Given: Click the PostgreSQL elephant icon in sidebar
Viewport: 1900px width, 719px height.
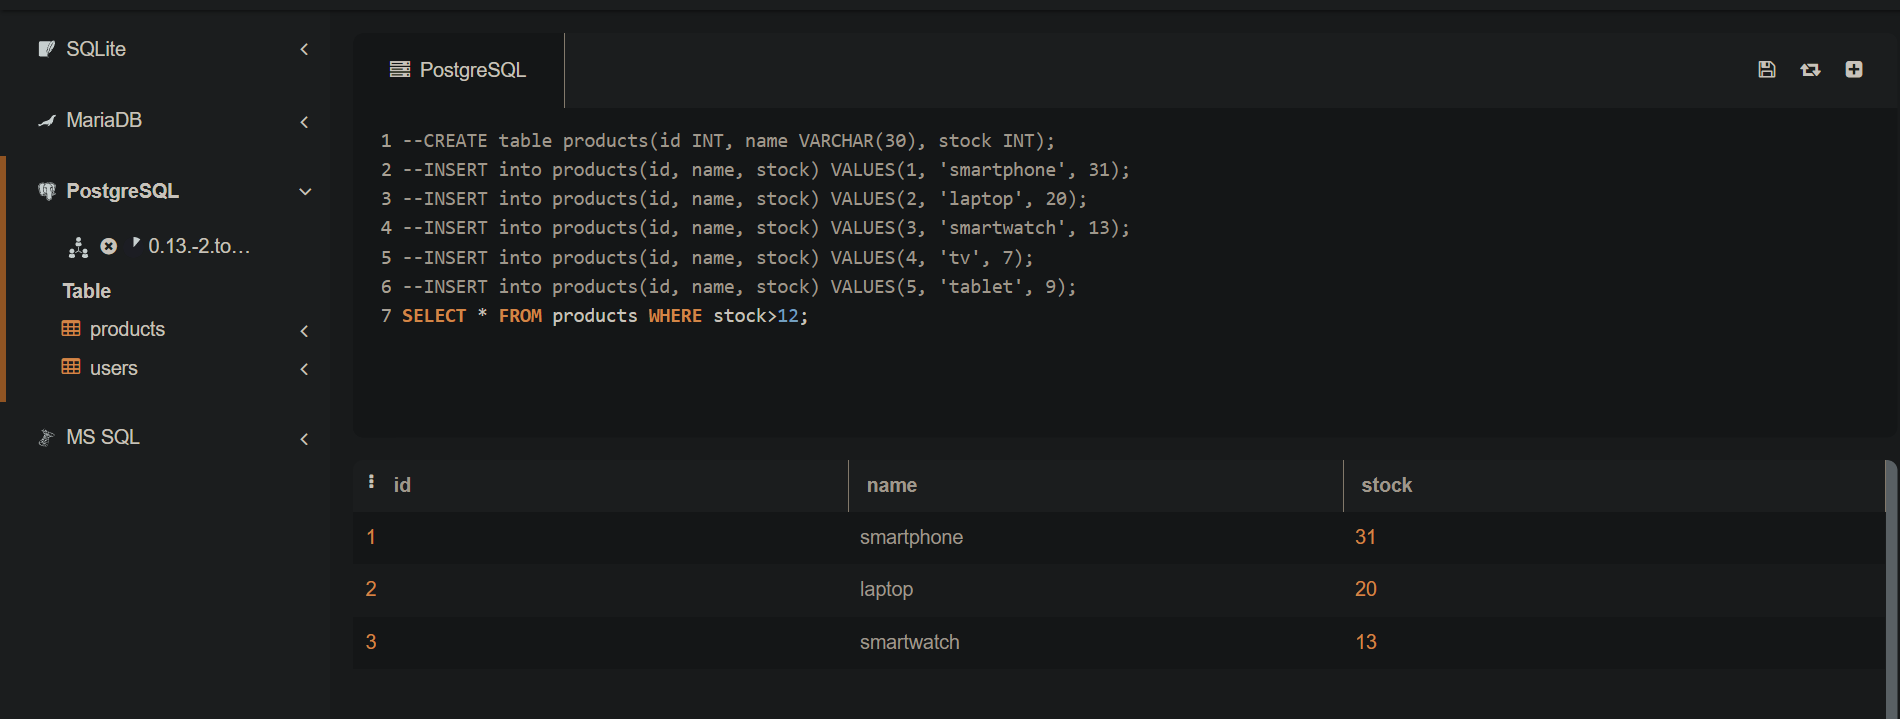Looking at the screenshot, I should pyautogui.click(x=46, y=191).
